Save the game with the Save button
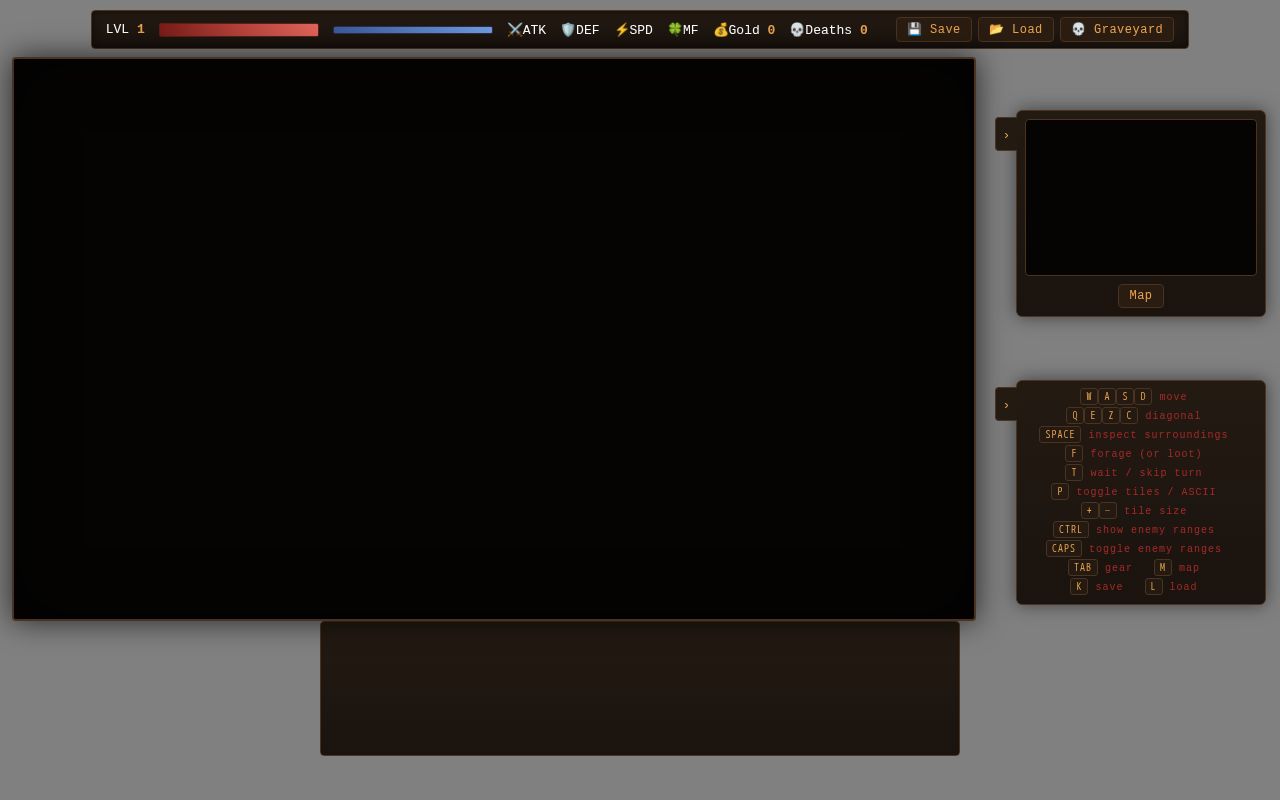 pyautogui.click(x=934, y=30)
